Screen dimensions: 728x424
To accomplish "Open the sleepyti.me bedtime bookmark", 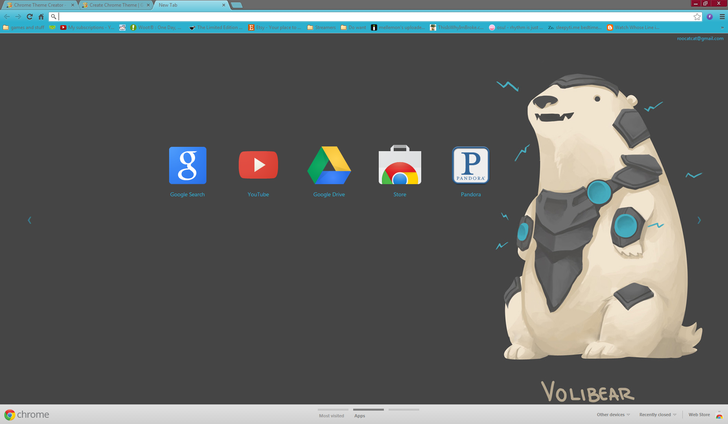I will (575, 27).
